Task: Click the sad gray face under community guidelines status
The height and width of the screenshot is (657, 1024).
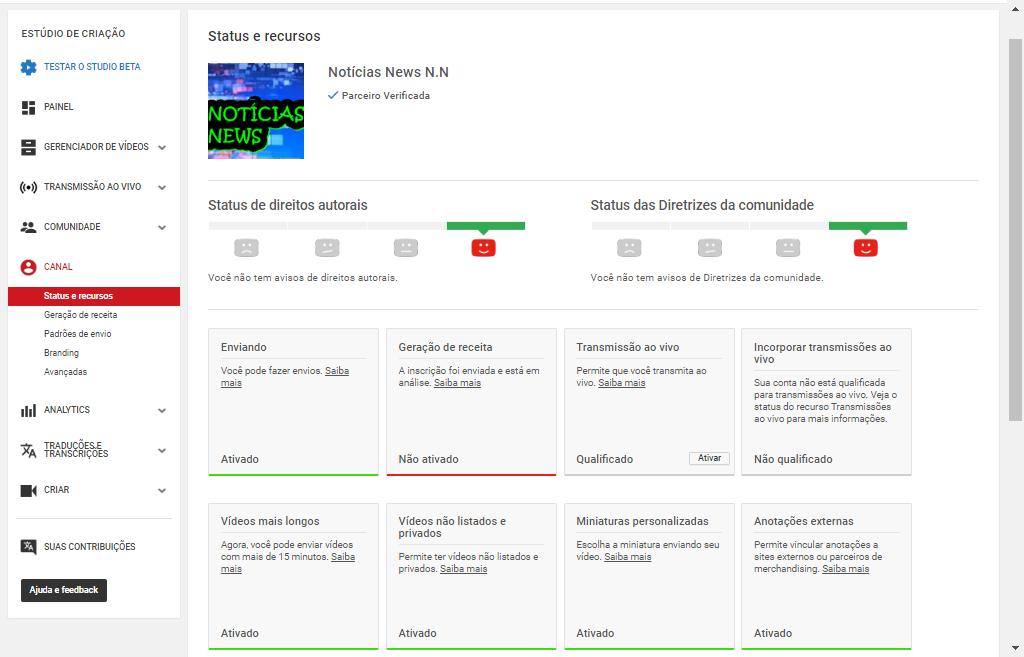Action: pos(629,248)
